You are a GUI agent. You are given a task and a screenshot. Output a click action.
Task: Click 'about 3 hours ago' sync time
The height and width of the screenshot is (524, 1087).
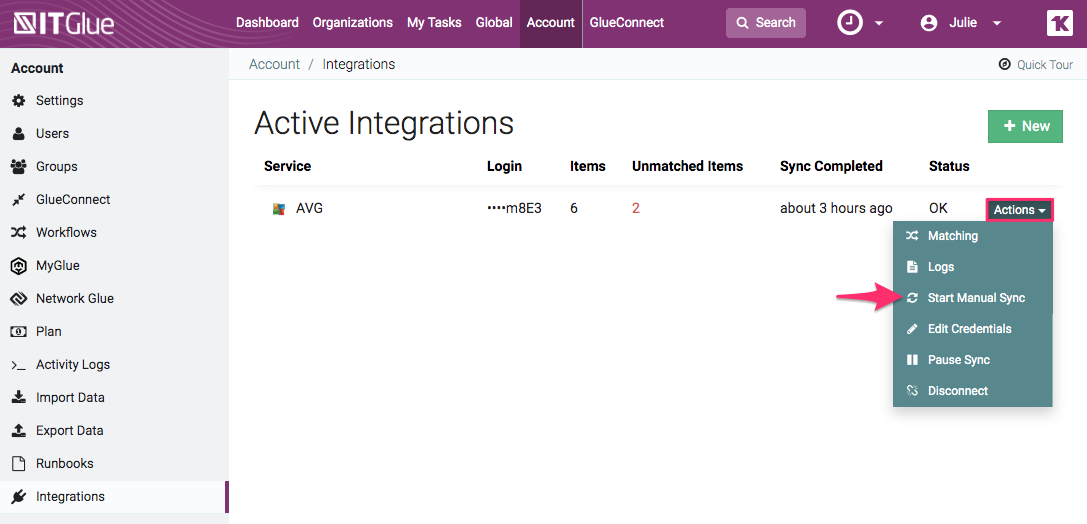(x=836, y=208)
